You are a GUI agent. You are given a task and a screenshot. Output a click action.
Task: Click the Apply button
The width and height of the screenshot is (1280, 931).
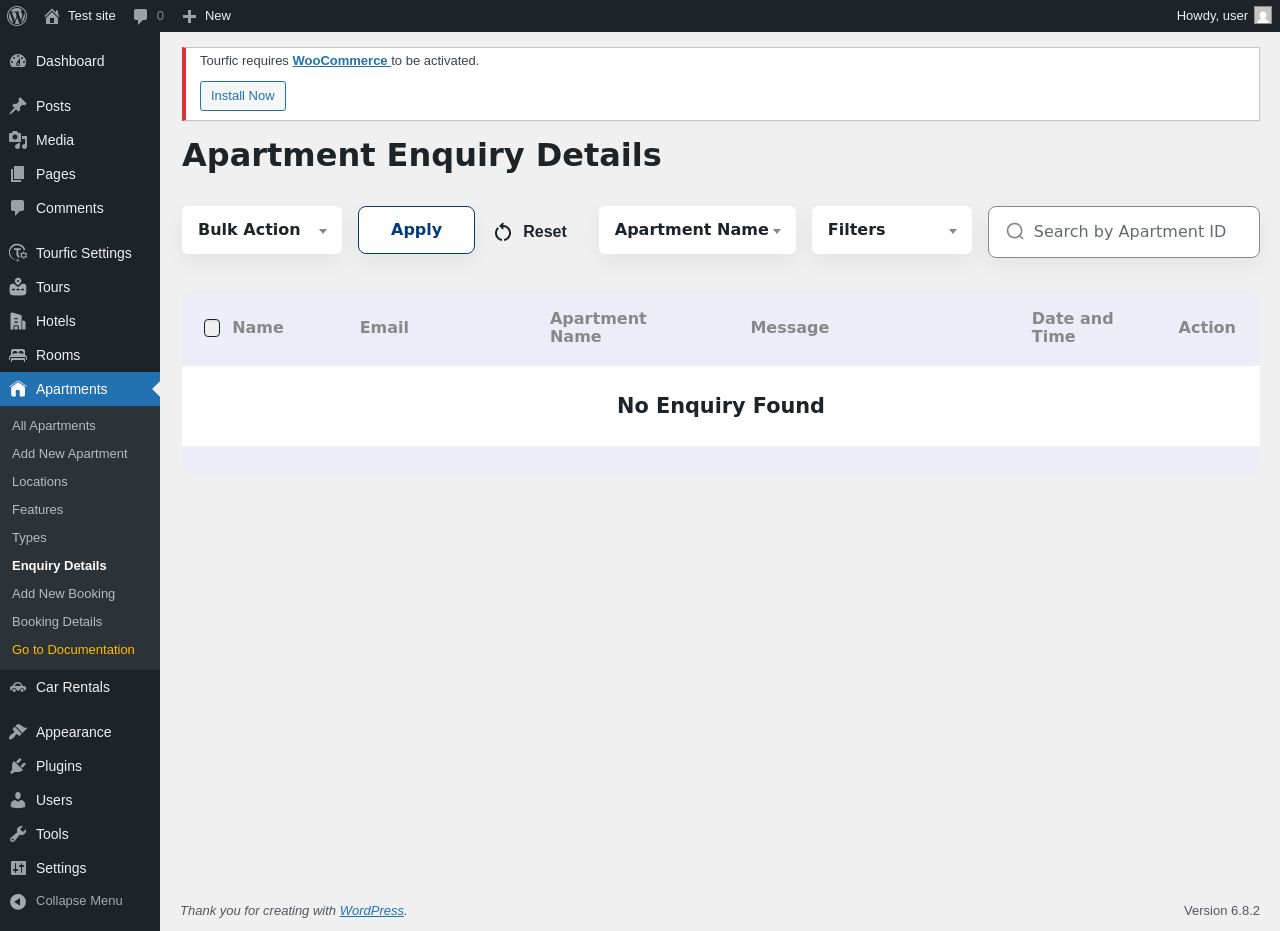point(416,230)
